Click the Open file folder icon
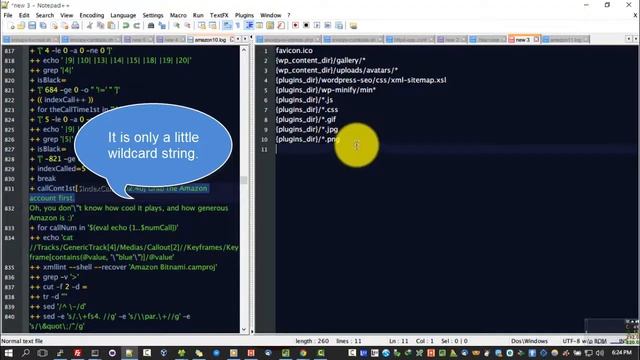The height and width of the screenshot is (360, 640). coord(21,26)
